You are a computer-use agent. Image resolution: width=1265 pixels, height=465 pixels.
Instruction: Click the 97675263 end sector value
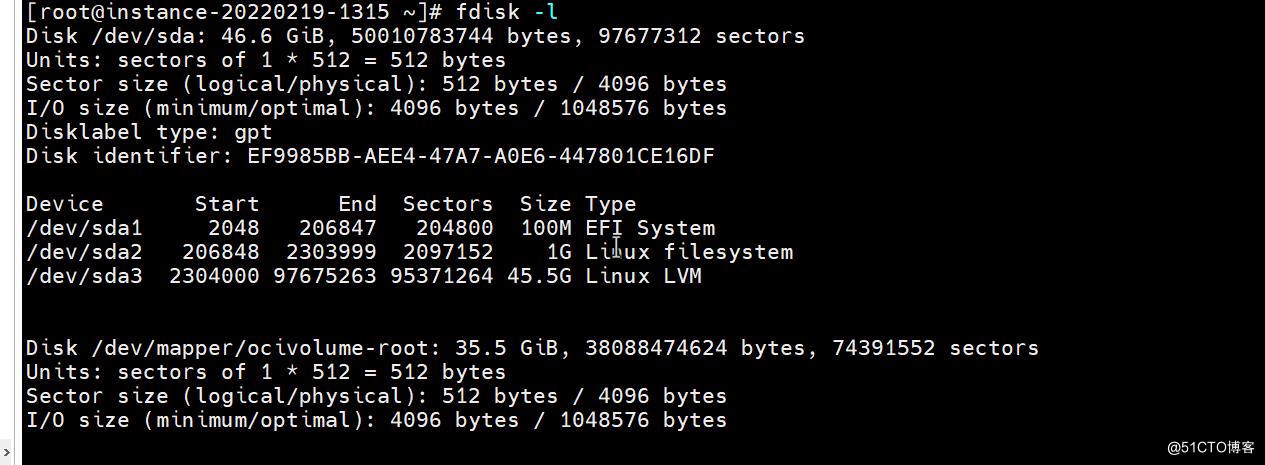(325, 276)
